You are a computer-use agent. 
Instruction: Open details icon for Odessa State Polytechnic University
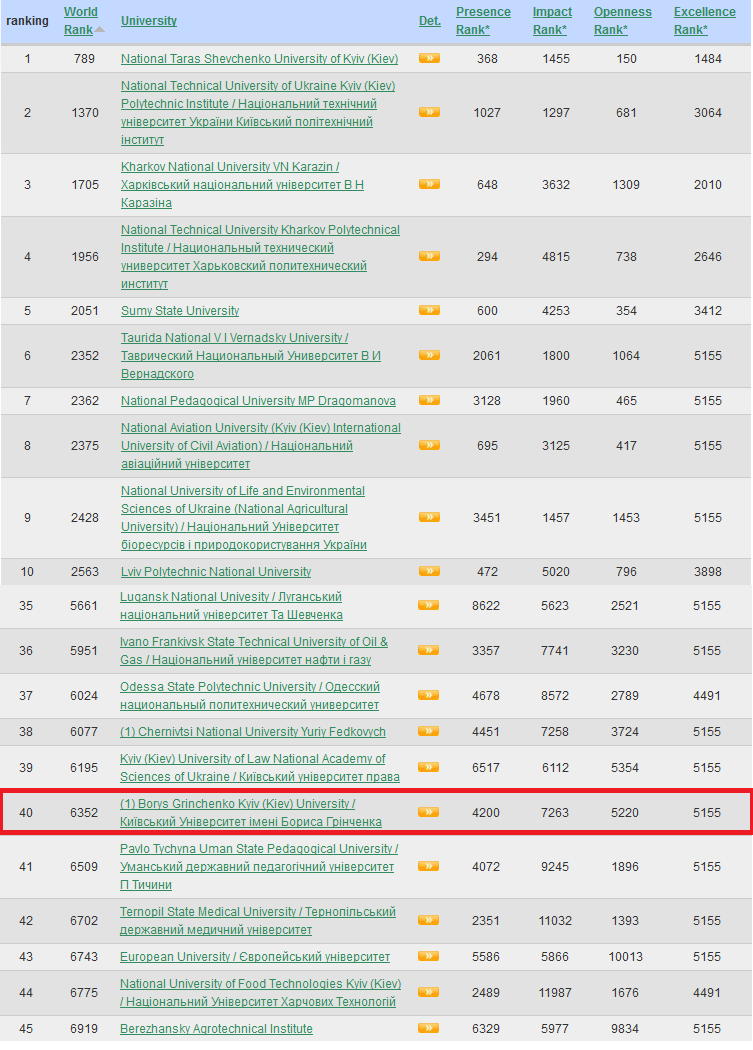429,695
